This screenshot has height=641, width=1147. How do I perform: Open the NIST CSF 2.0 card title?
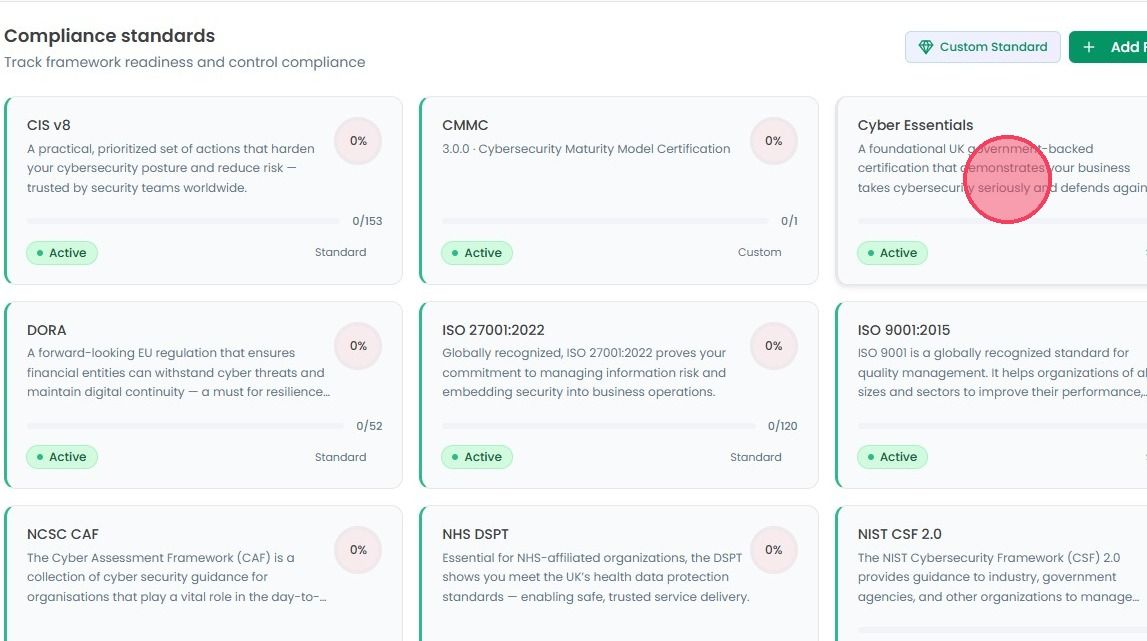coord(899,534)
